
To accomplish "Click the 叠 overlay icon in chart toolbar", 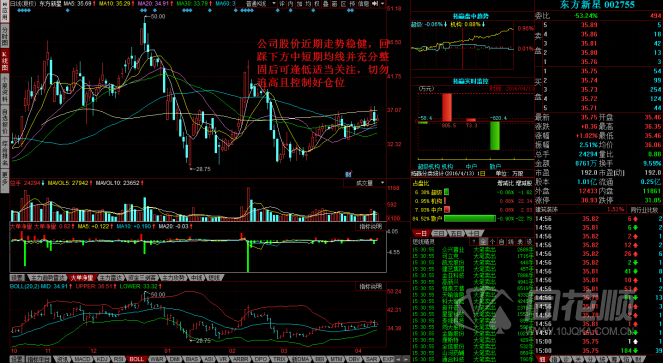I will 326,3.
